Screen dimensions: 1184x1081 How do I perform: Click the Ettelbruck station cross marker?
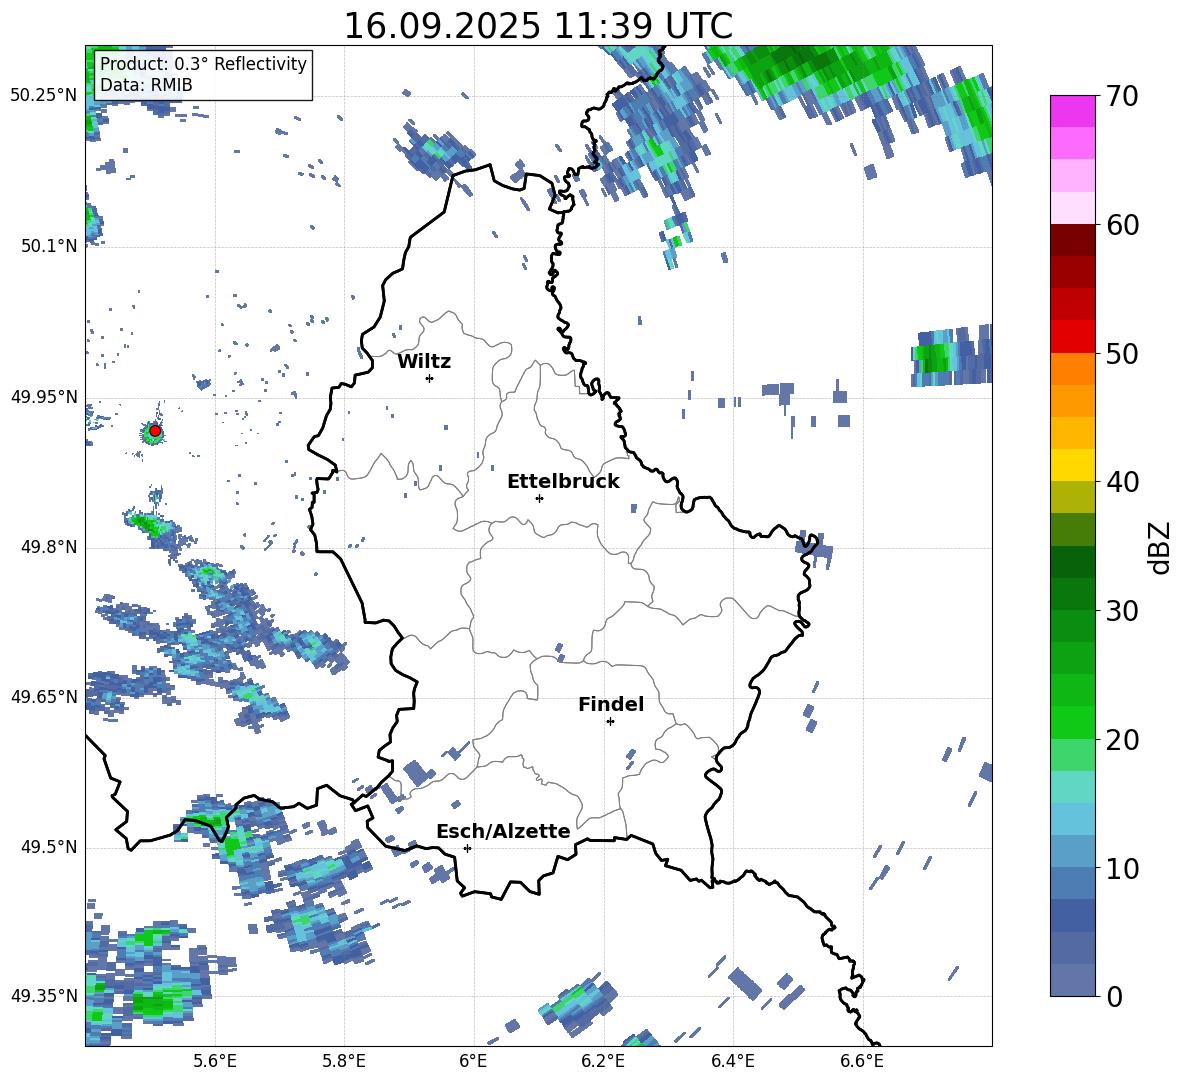coord(539,498)
